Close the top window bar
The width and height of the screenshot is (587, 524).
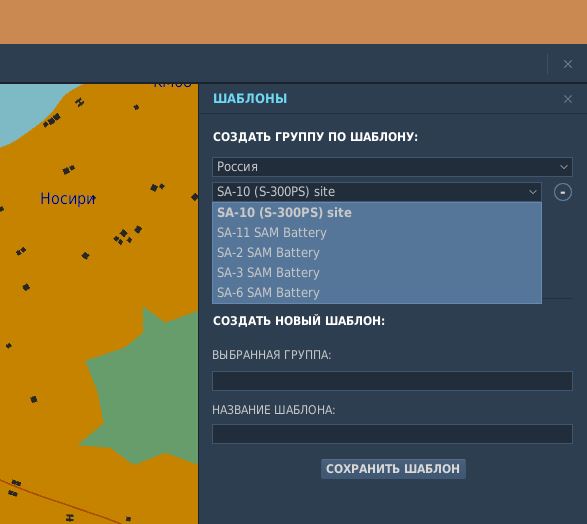pyautogui.click(x=568, y=64)
